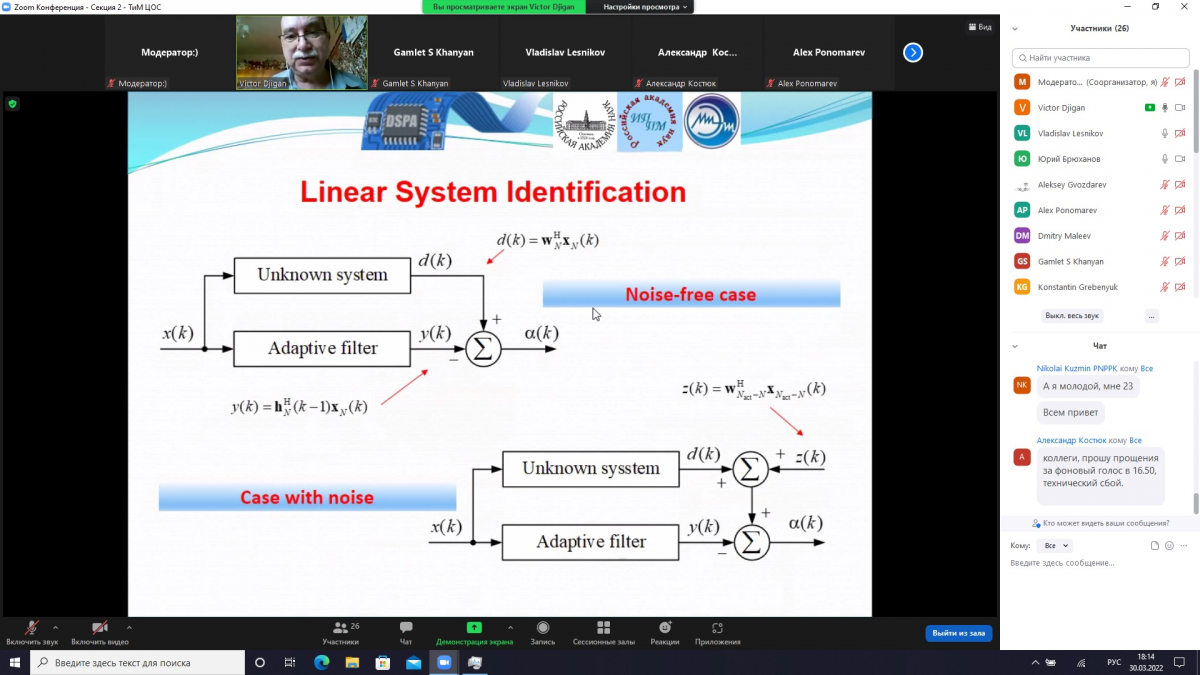Collapse the Участники panel chevron
This screenshot has width=1200, height=675.
pos(1015,28)
